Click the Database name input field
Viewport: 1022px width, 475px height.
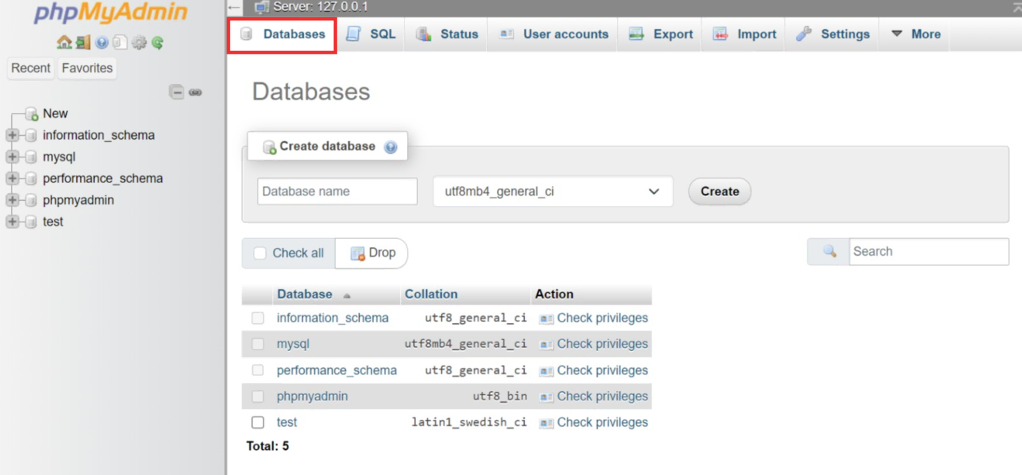337,191
